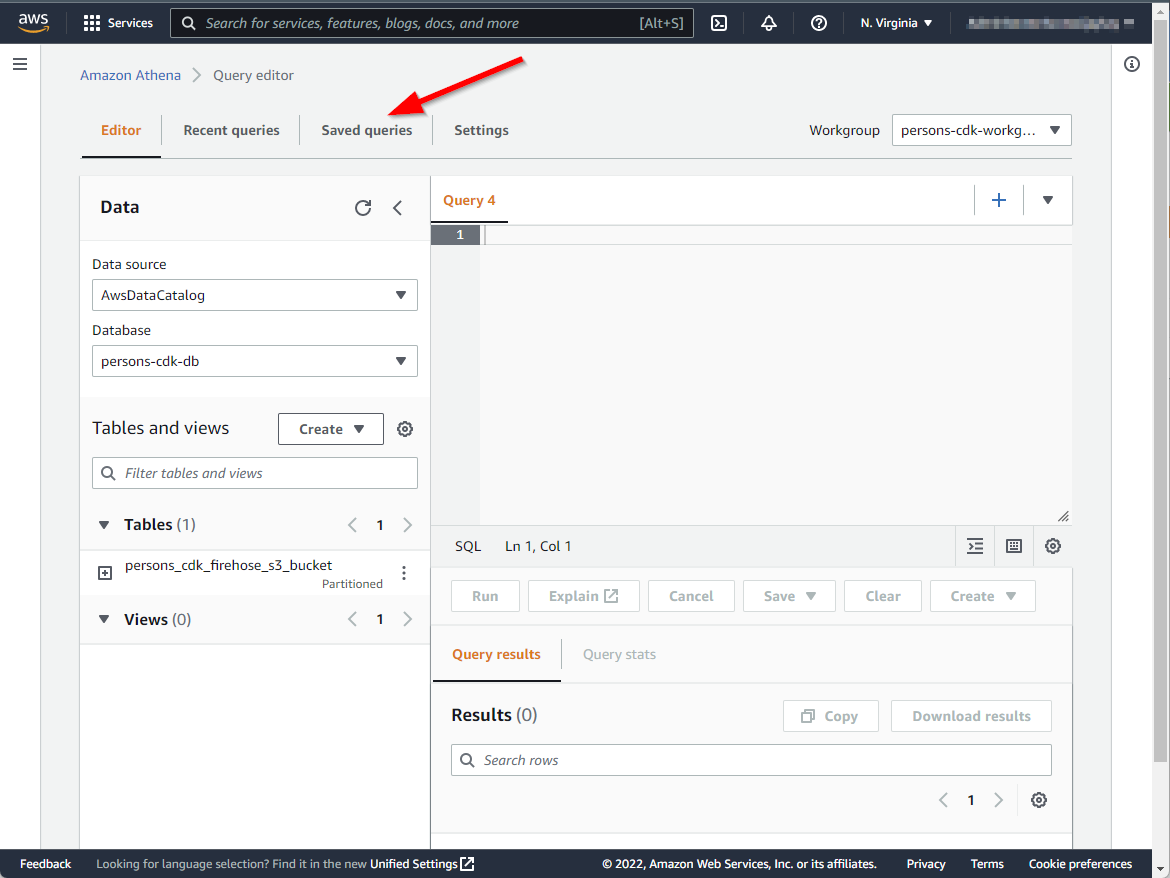
Task: Open AWS CloudShell terminal icon
Action: (718, 23)
